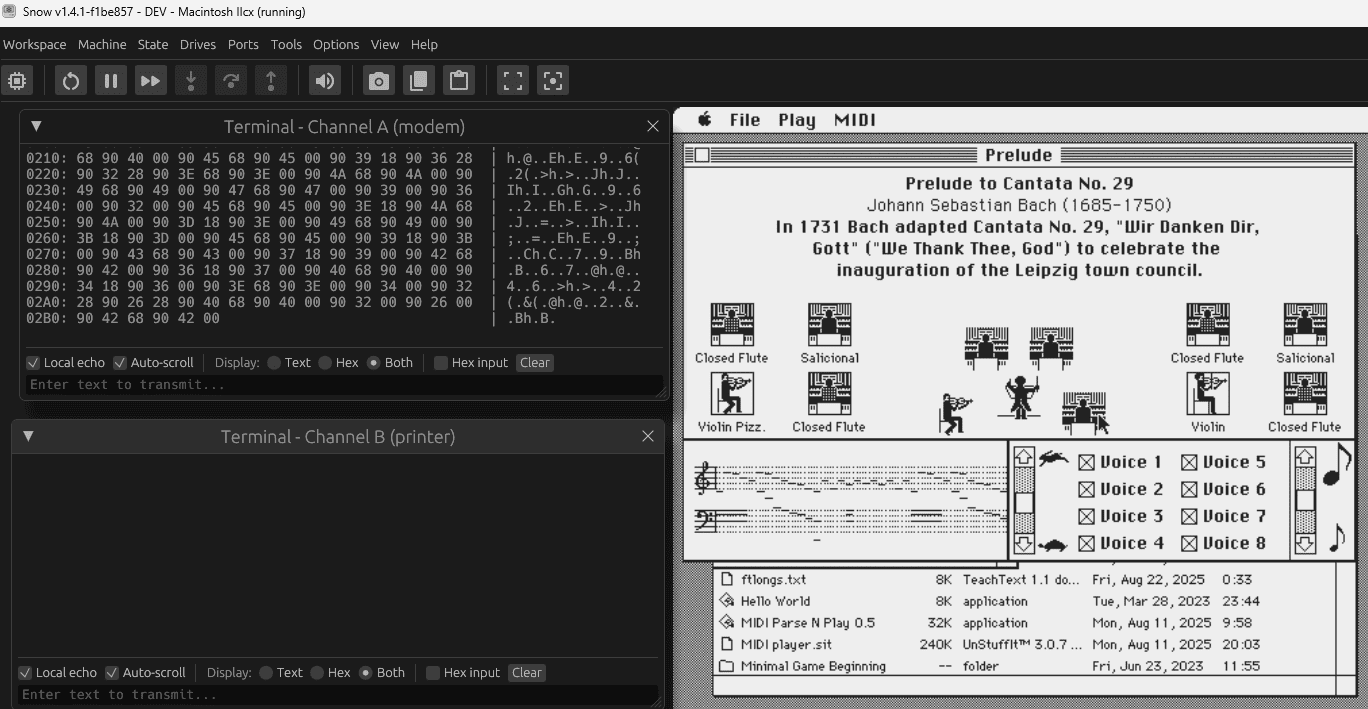Open the Macintosh File menu

pyautogui.click(x=745, y=120)
